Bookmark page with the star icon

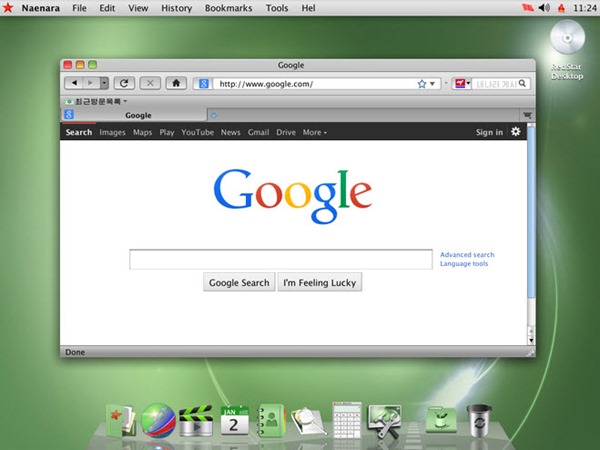tap(422, 84)
